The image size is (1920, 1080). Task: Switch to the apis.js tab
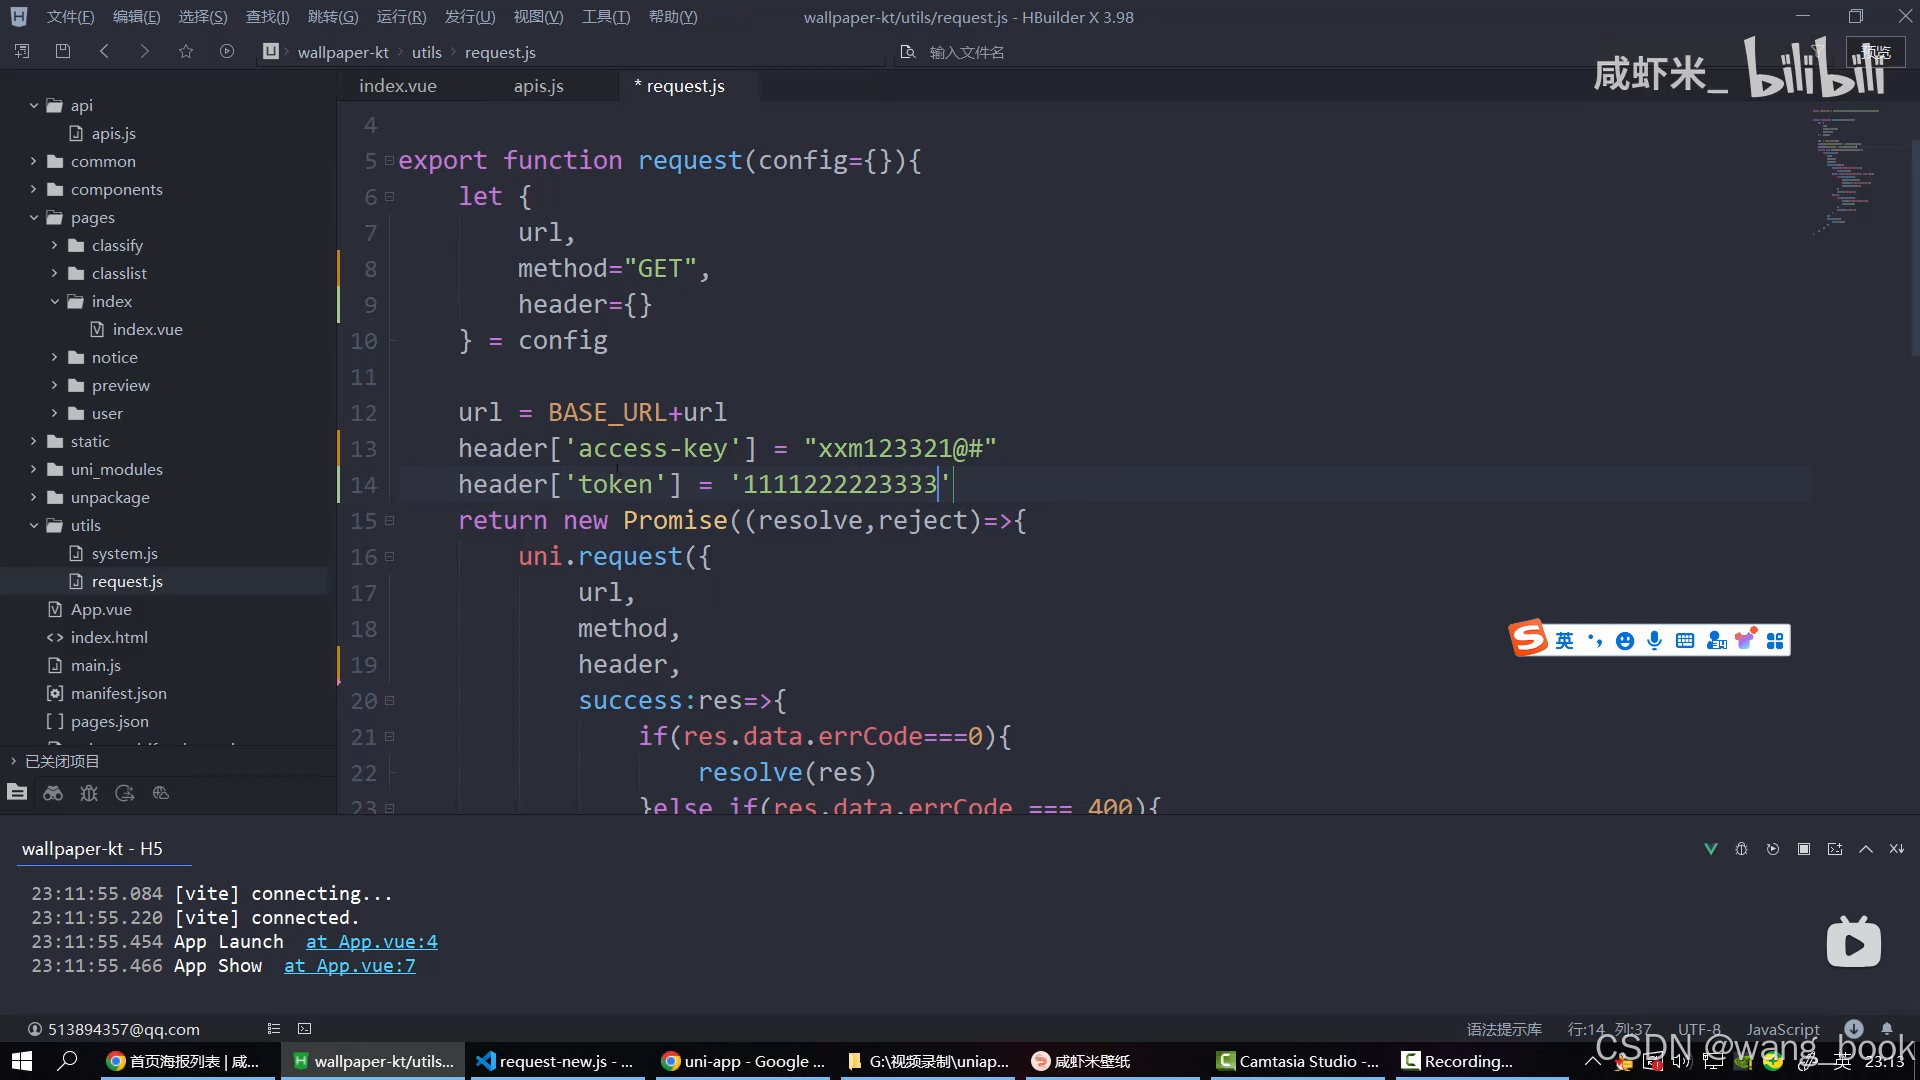click(x=538, y=86)
